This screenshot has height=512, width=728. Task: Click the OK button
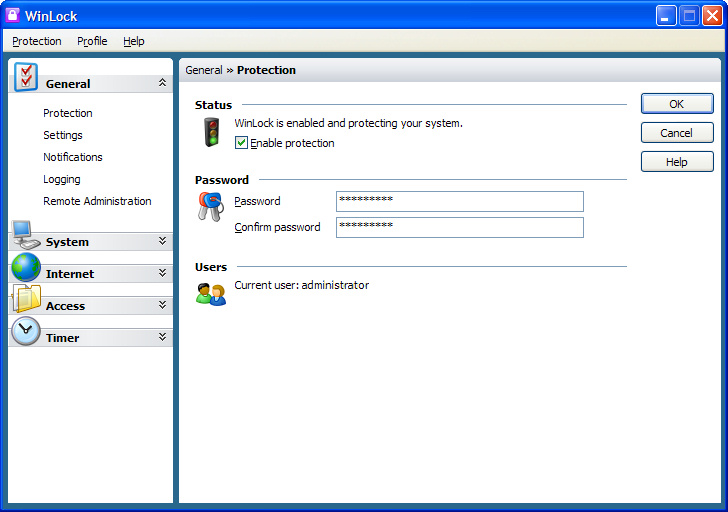(x=677, y=104)
